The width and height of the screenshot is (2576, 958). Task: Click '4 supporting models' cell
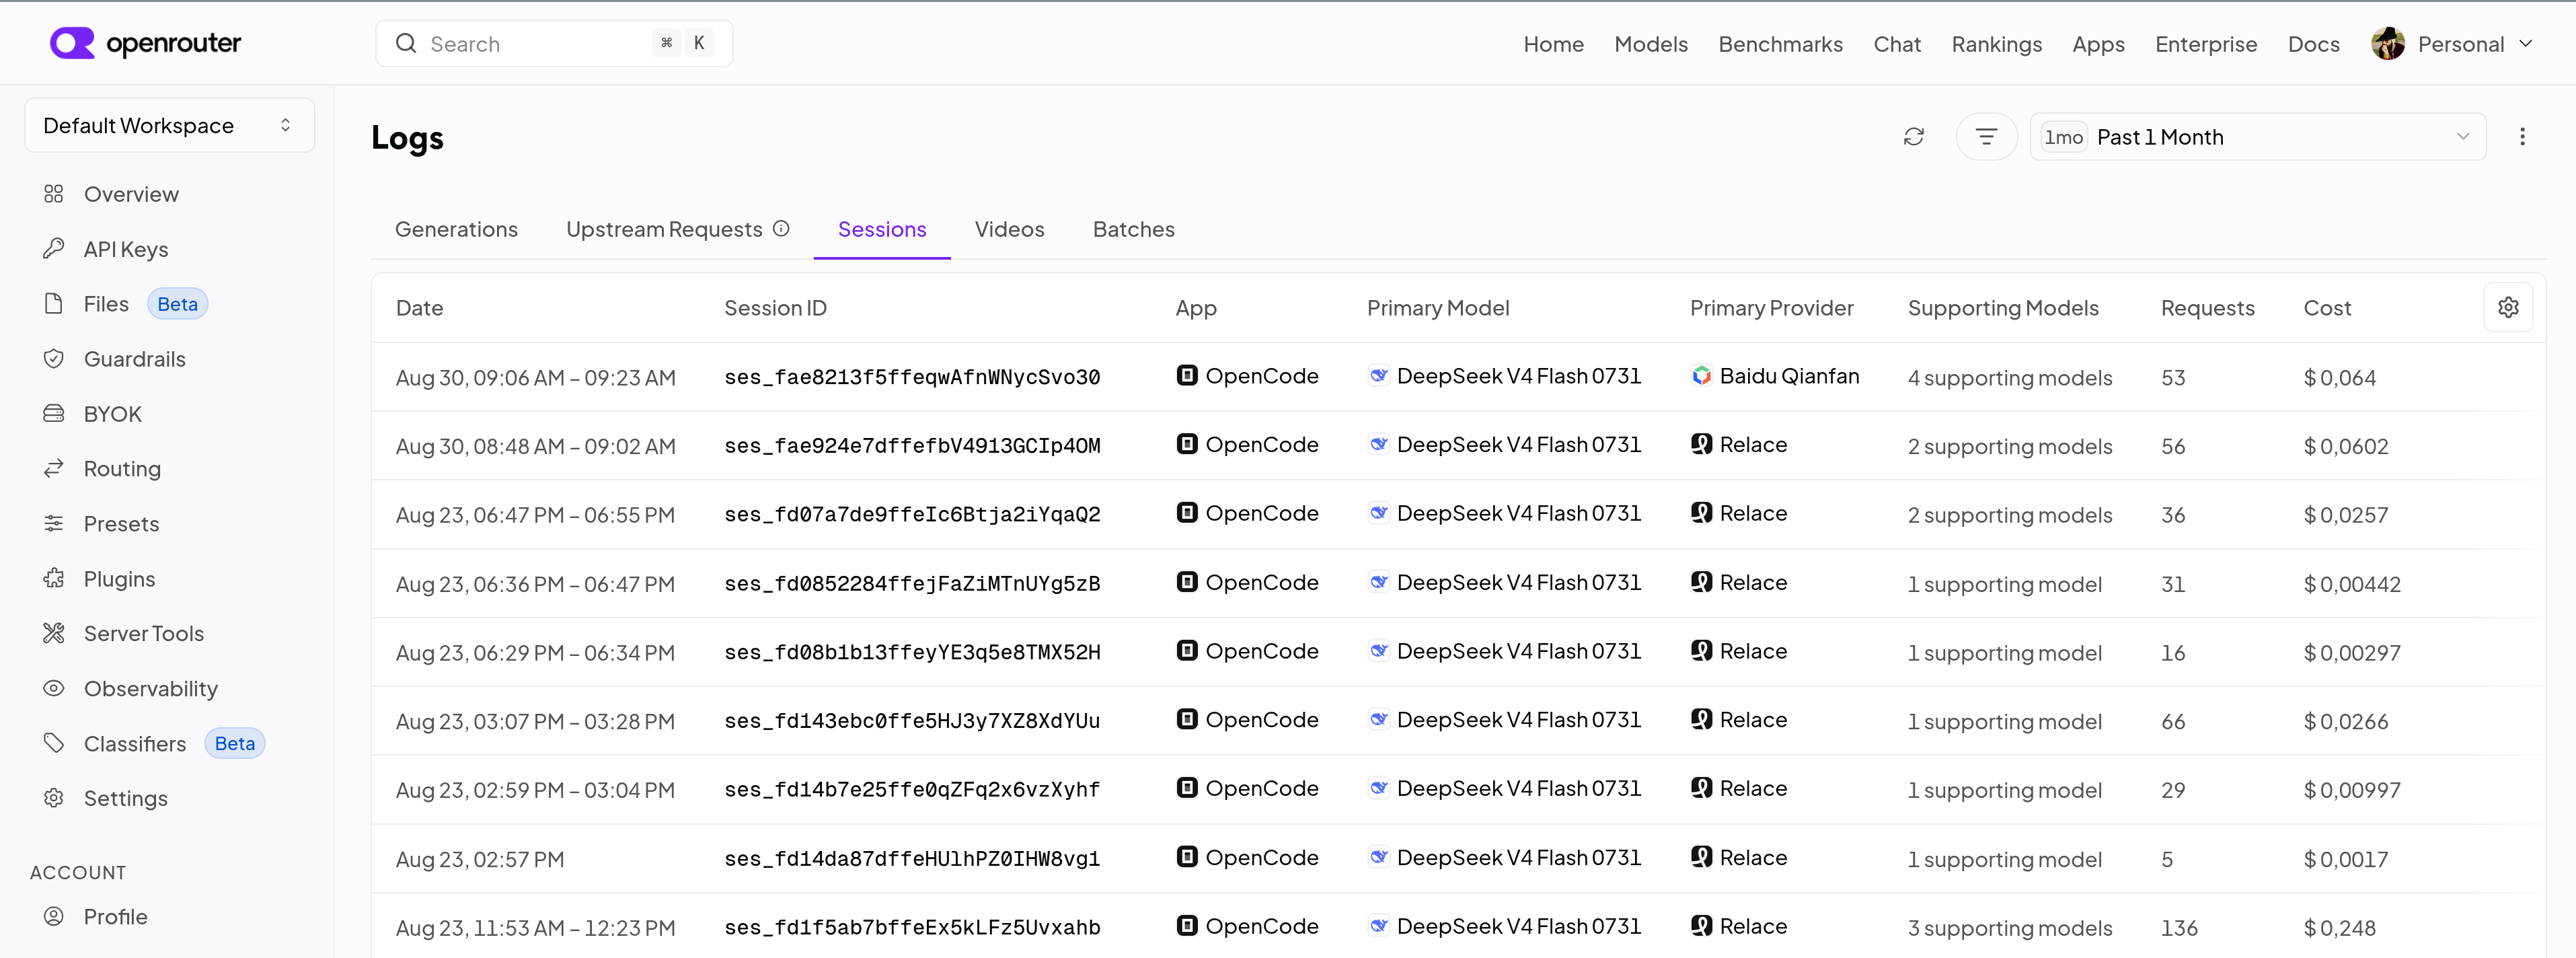coord(2009,378)
